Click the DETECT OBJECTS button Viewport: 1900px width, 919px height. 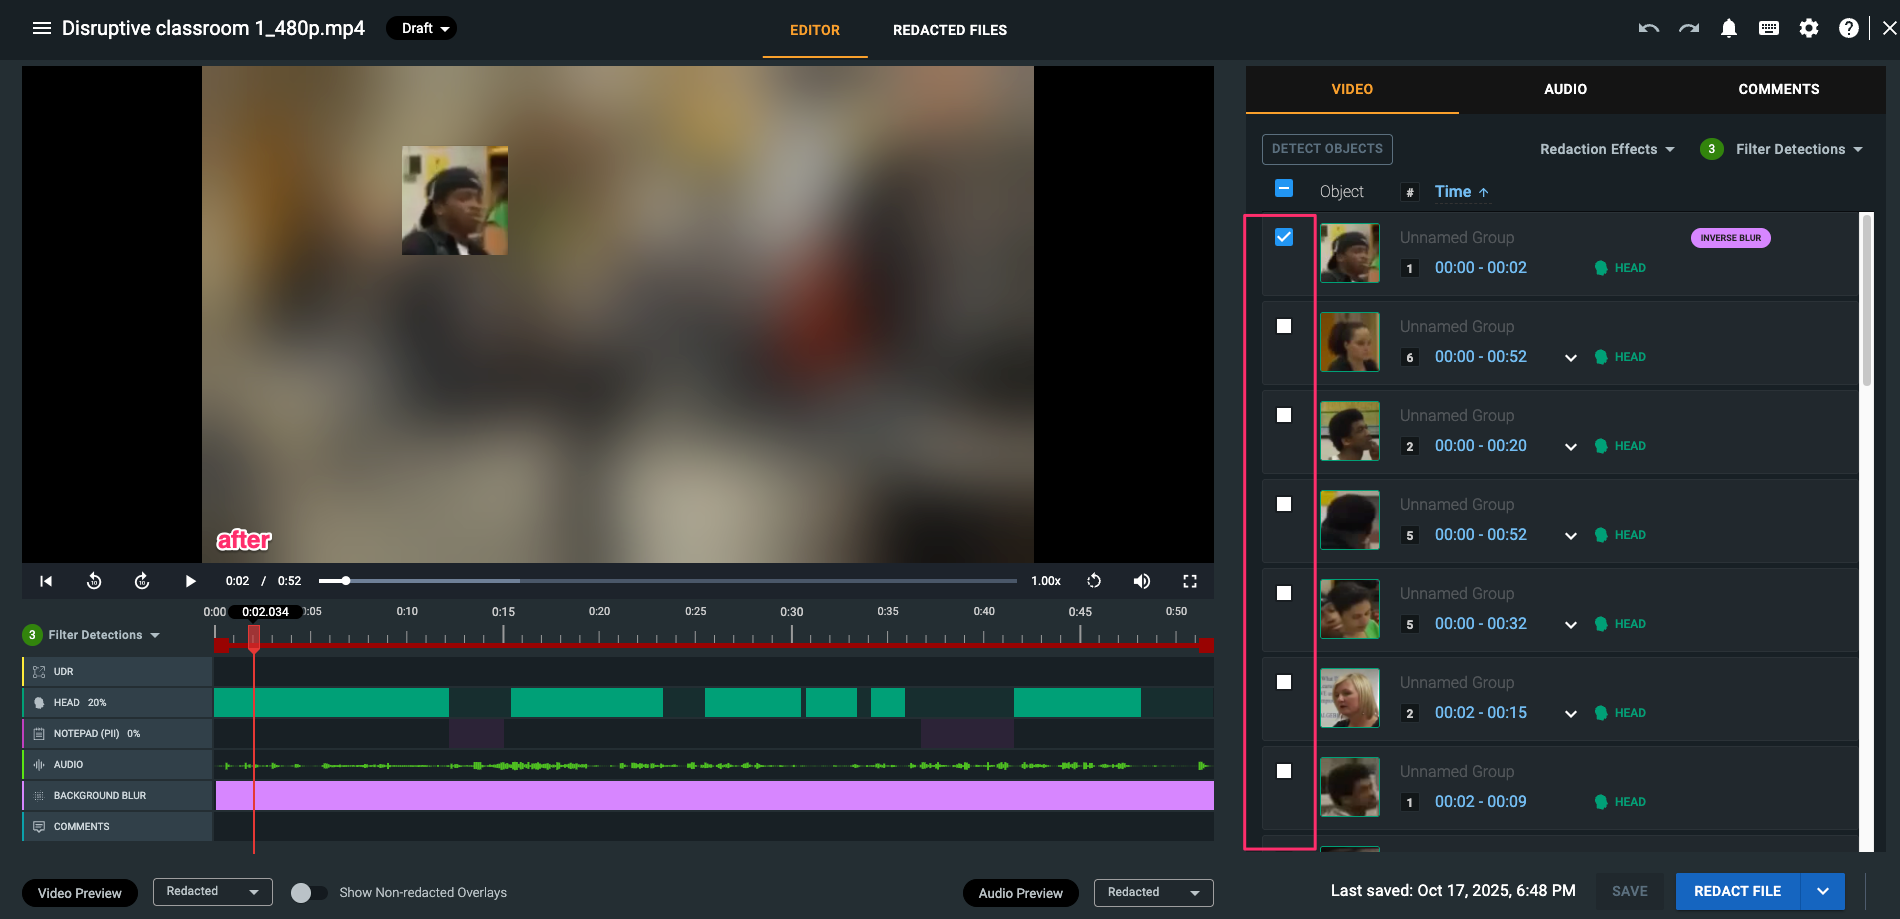[1327, 149]
